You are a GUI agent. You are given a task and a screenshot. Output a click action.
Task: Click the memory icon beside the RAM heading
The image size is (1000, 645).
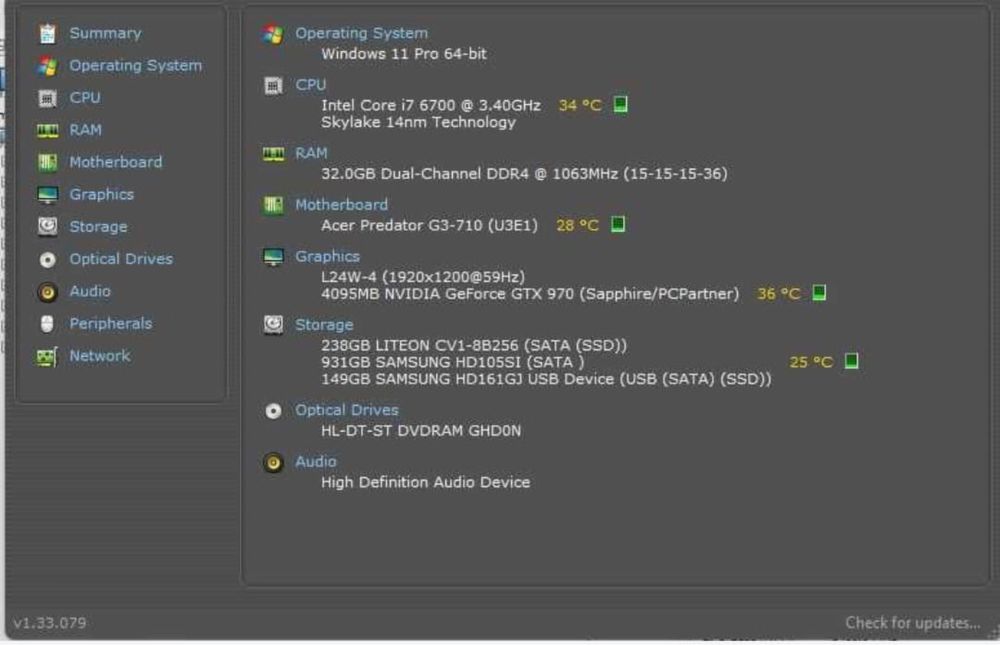[x=274, y=154]
